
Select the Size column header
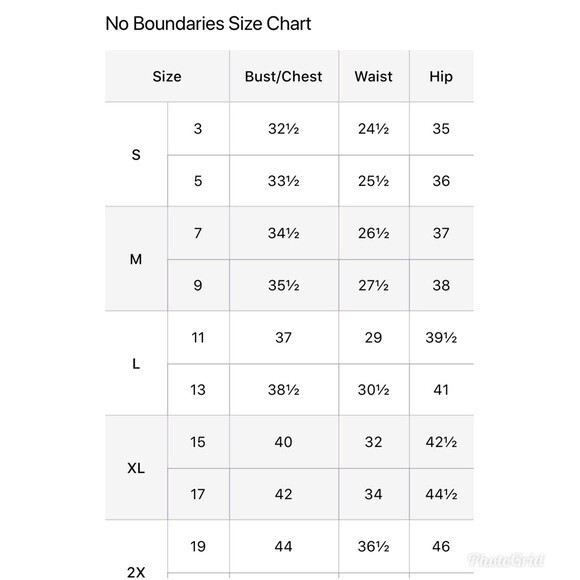[x=167, y=77]
